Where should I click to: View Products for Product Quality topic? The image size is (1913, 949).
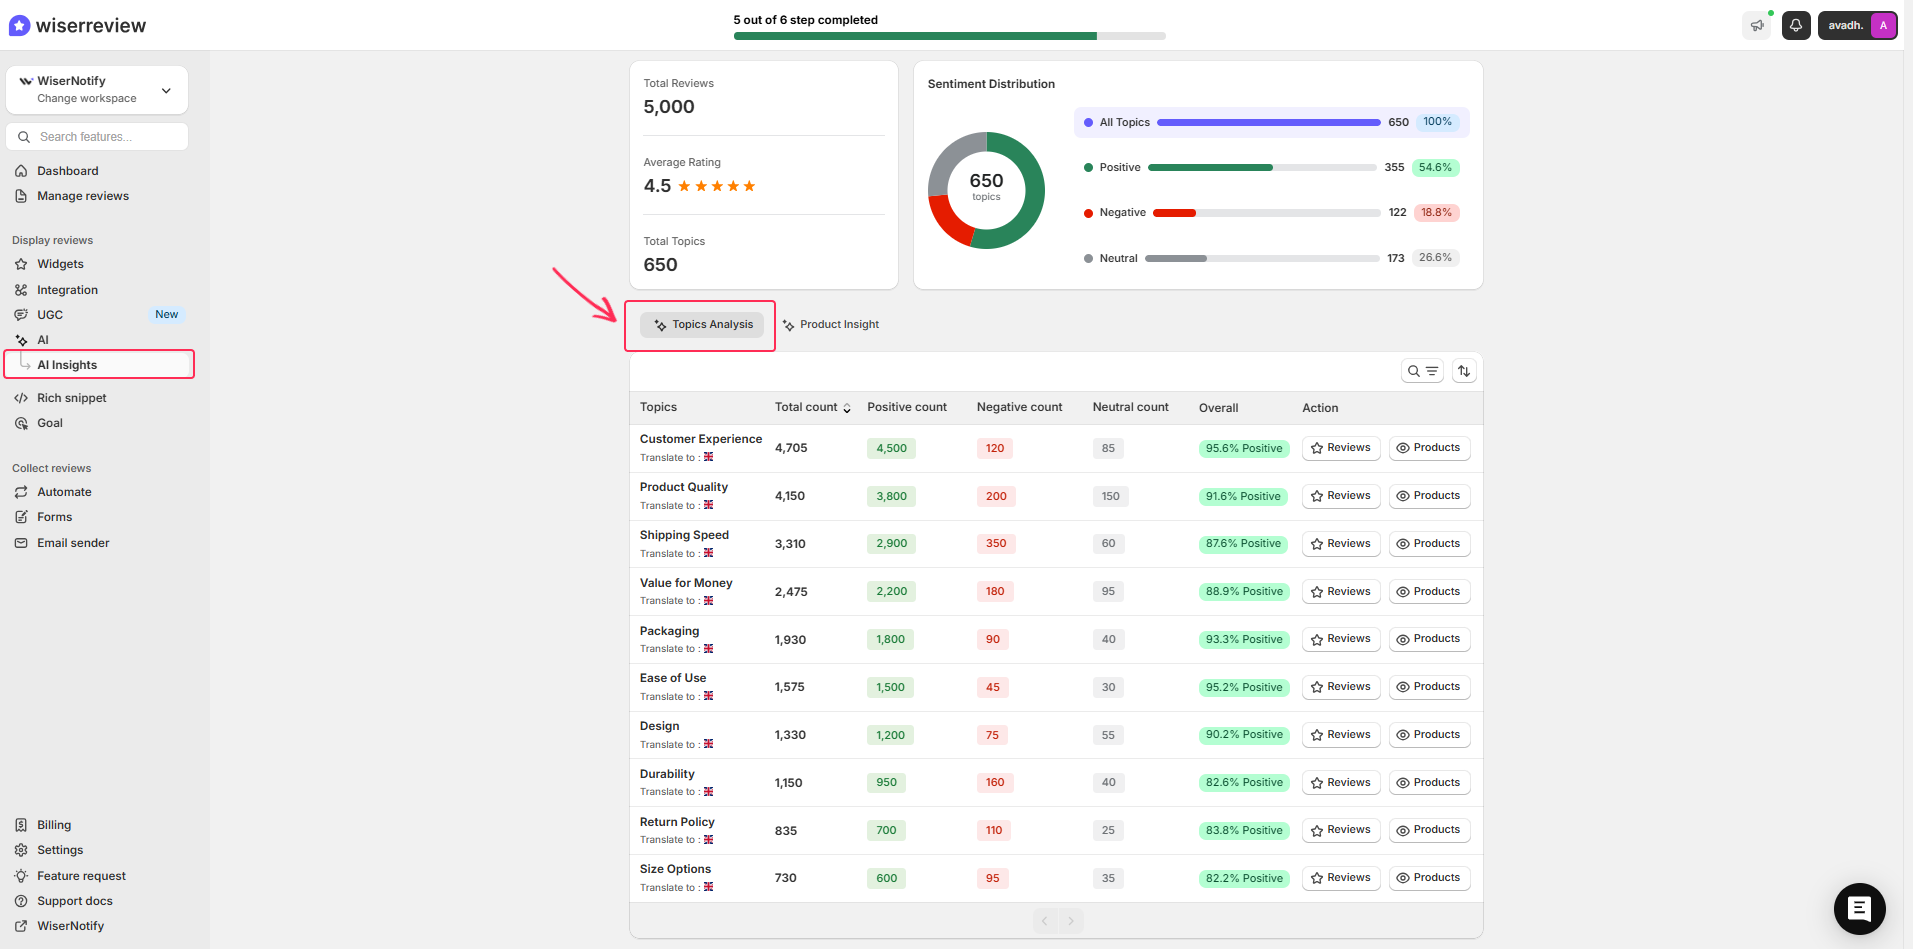click(x=1429, y=496)
